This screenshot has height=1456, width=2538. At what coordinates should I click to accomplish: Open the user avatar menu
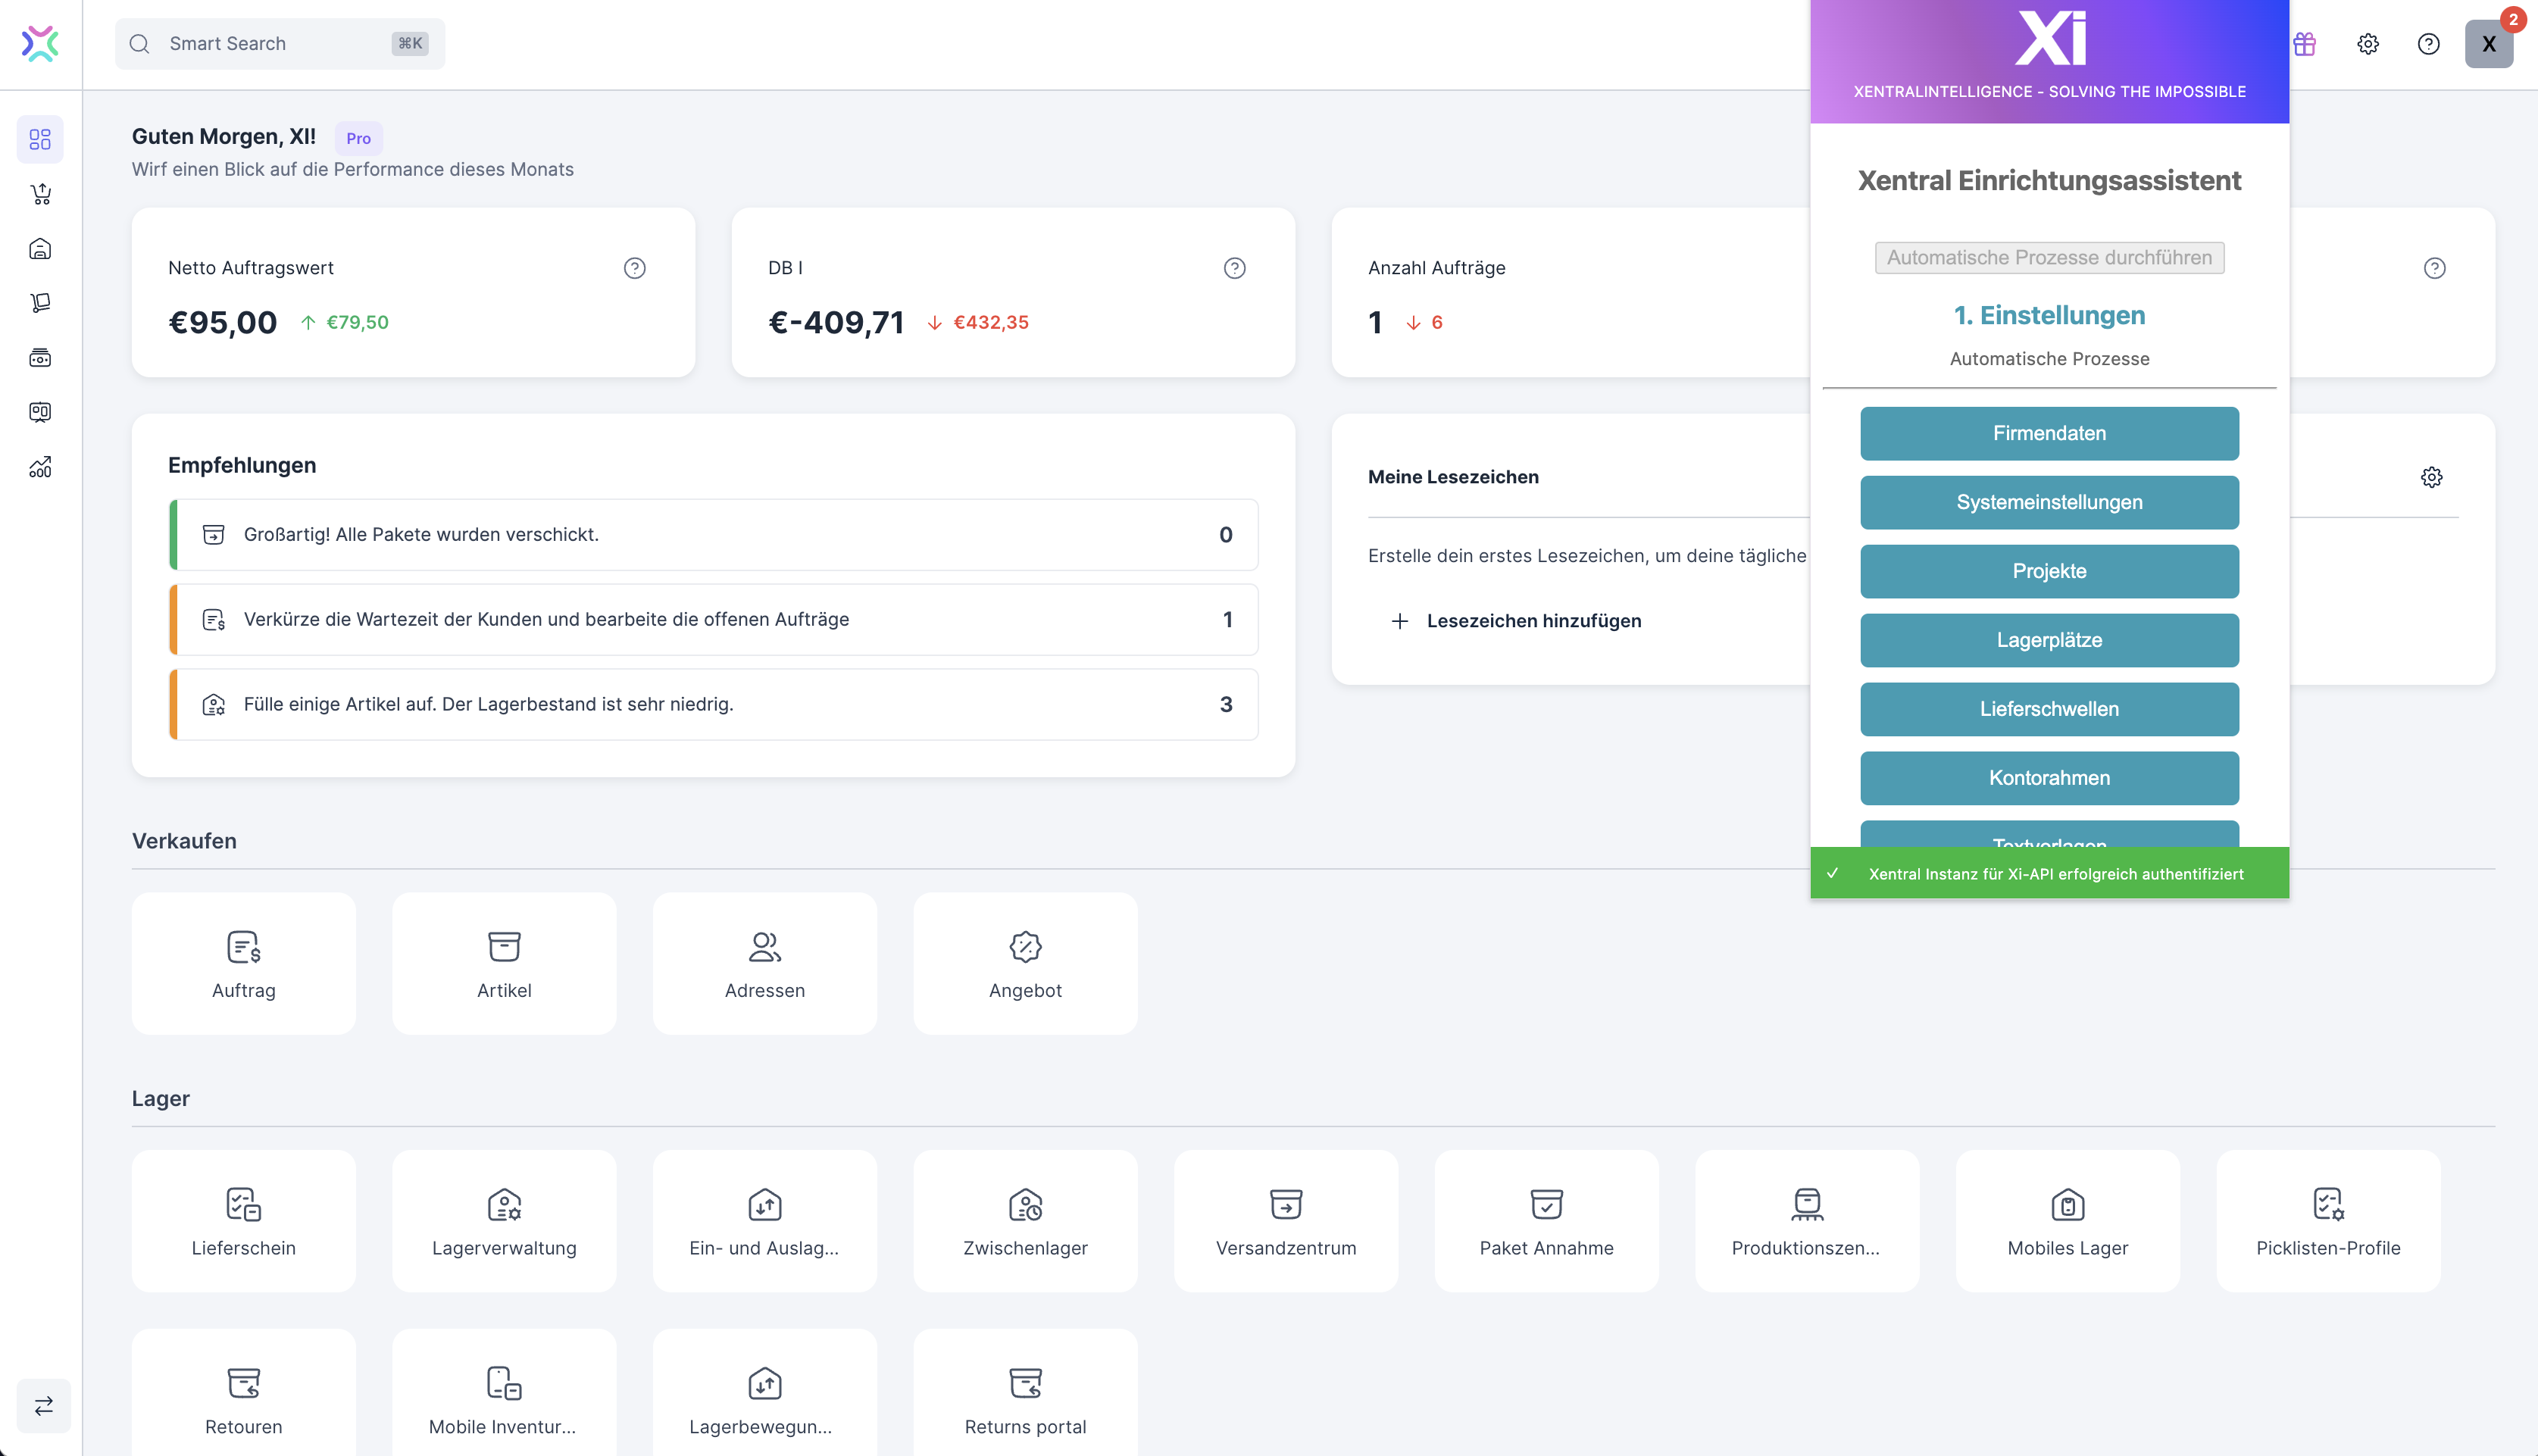[x=2487, y=44]
